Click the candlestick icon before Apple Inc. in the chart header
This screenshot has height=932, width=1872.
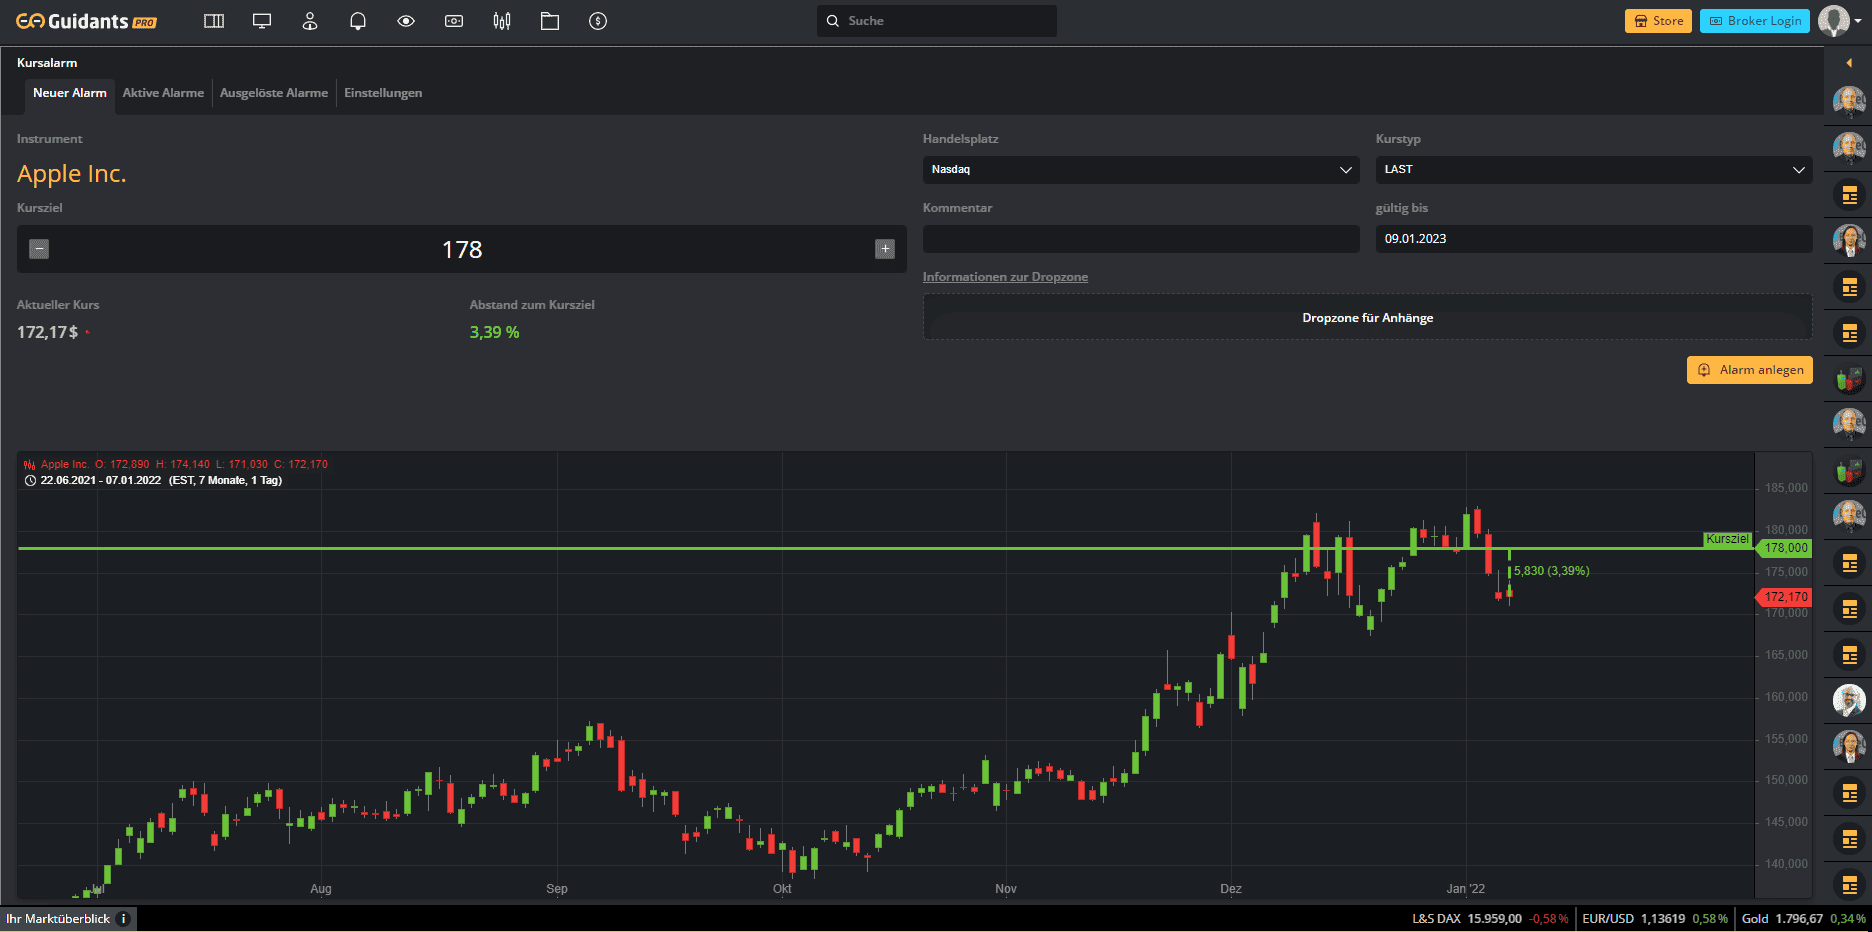click(x=29, y=464)
